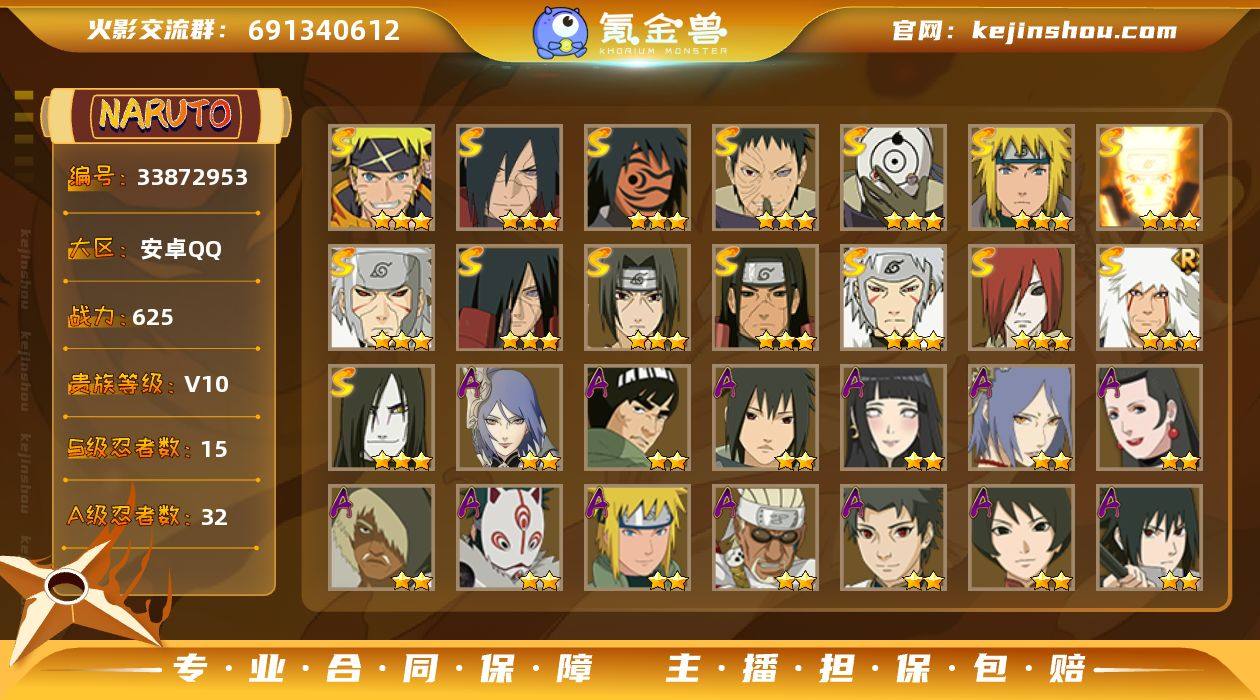The width and height of the screenshot is (1260, 700).
Task: Click the NARUTO scroll title banner
Action: tap(165, 114)
